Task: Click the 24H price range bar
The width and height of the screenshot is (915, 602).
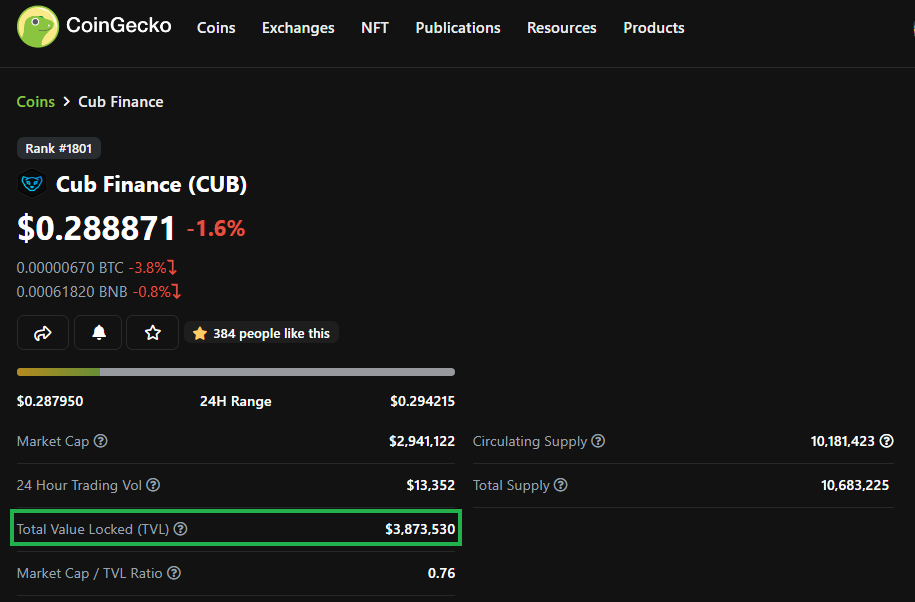Action: coord(236,372)
